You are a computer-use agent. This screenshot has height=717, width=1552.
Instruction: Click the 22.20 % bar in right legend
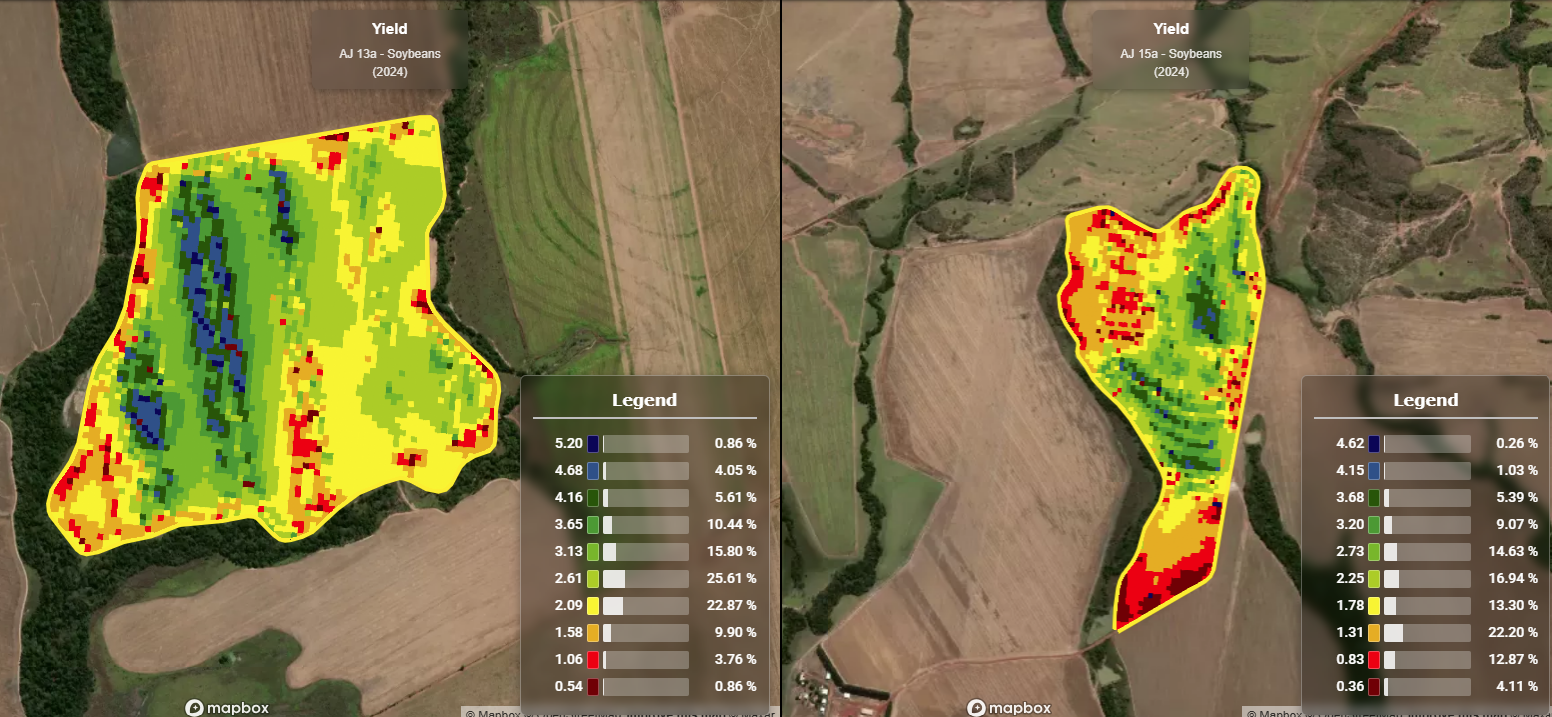coord(1427,633)
